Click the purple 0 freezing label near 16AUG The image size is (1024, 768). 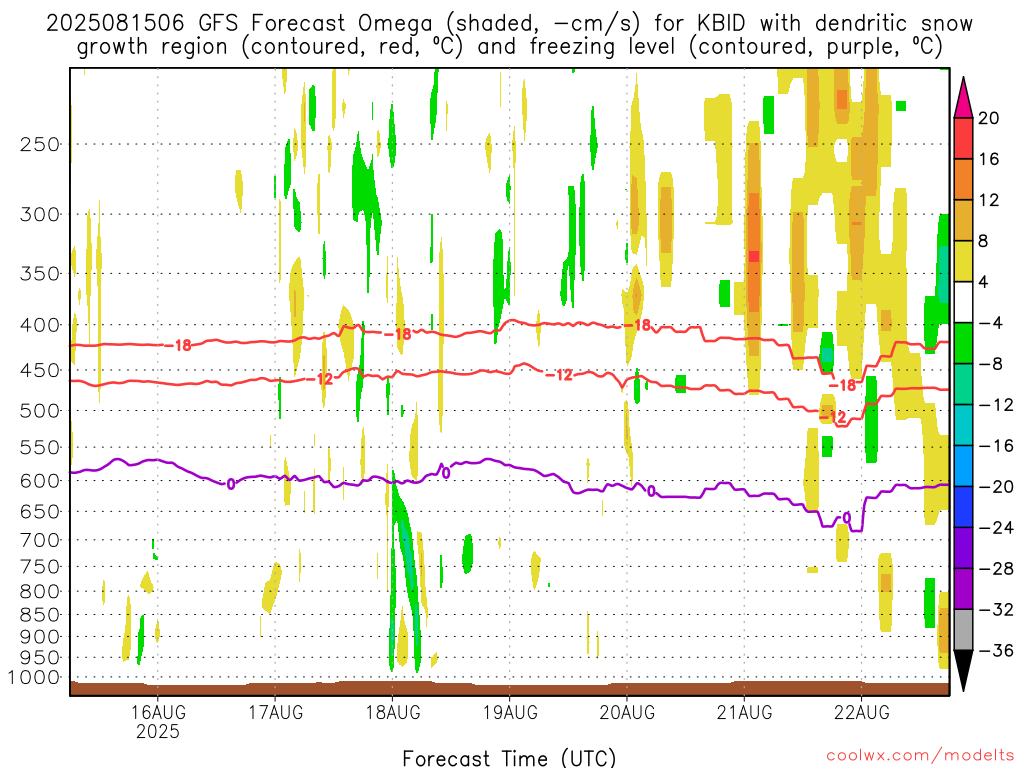231,484
